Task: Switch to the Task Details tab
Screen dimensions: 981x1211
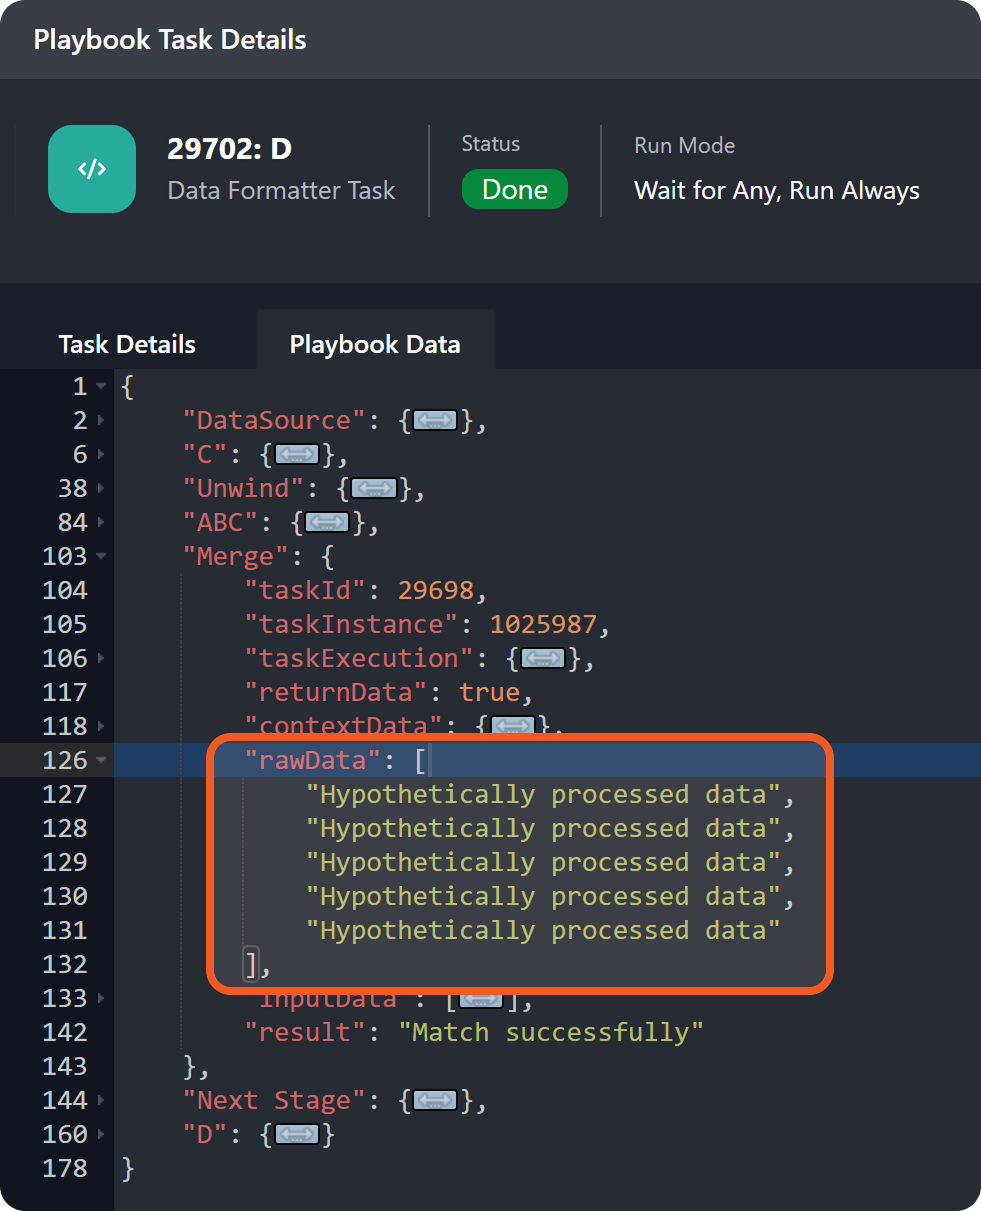Action: point(127,344)
